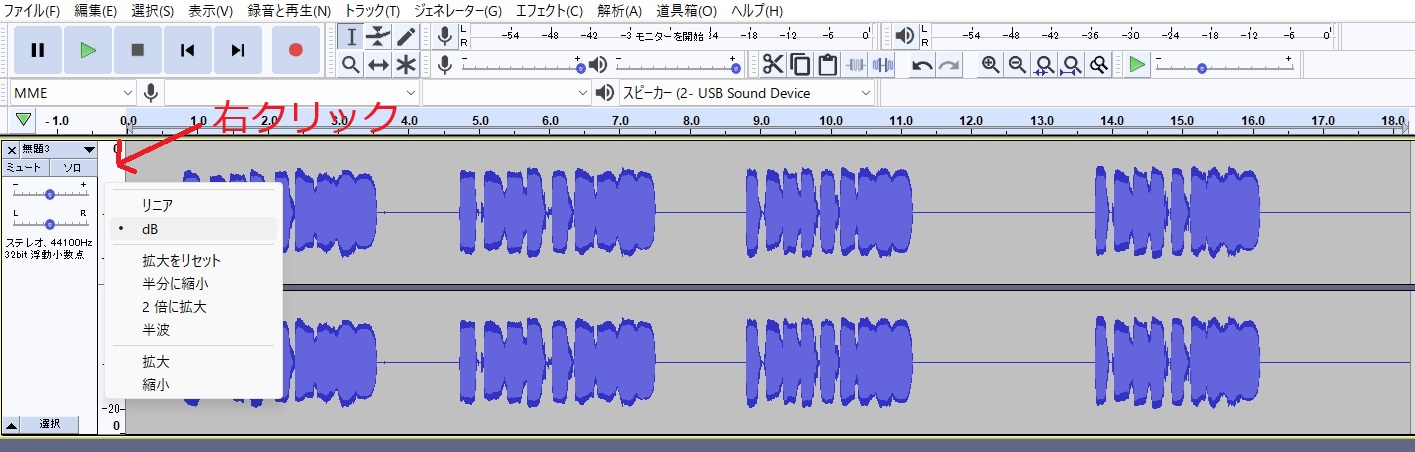Viewport: 1415px width, 452px height.
Task: Open the MME audio host dropdown
Action: pos(72,93)
